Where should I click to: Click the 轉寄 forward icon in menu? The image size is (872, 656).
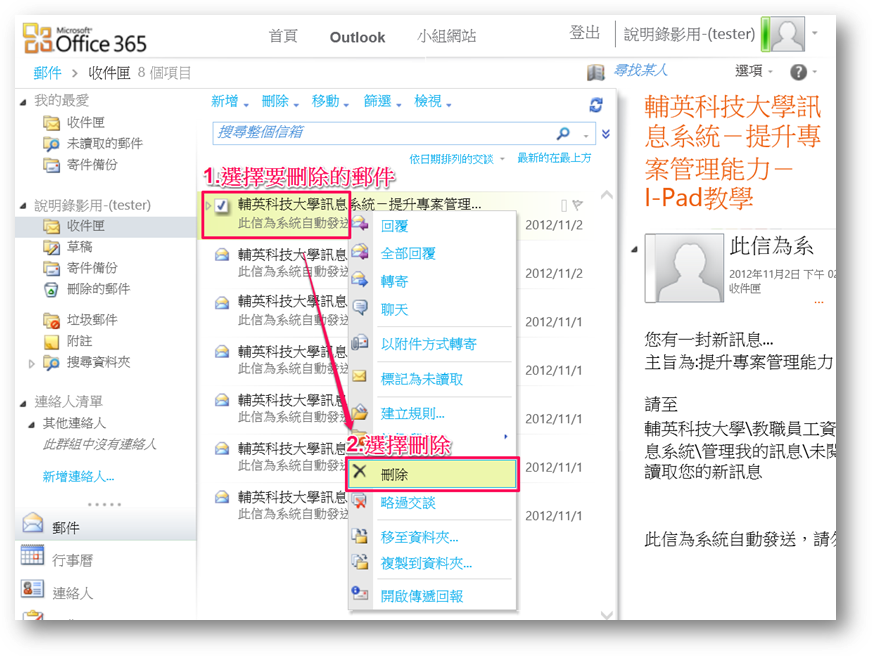(x=360, y=279)
